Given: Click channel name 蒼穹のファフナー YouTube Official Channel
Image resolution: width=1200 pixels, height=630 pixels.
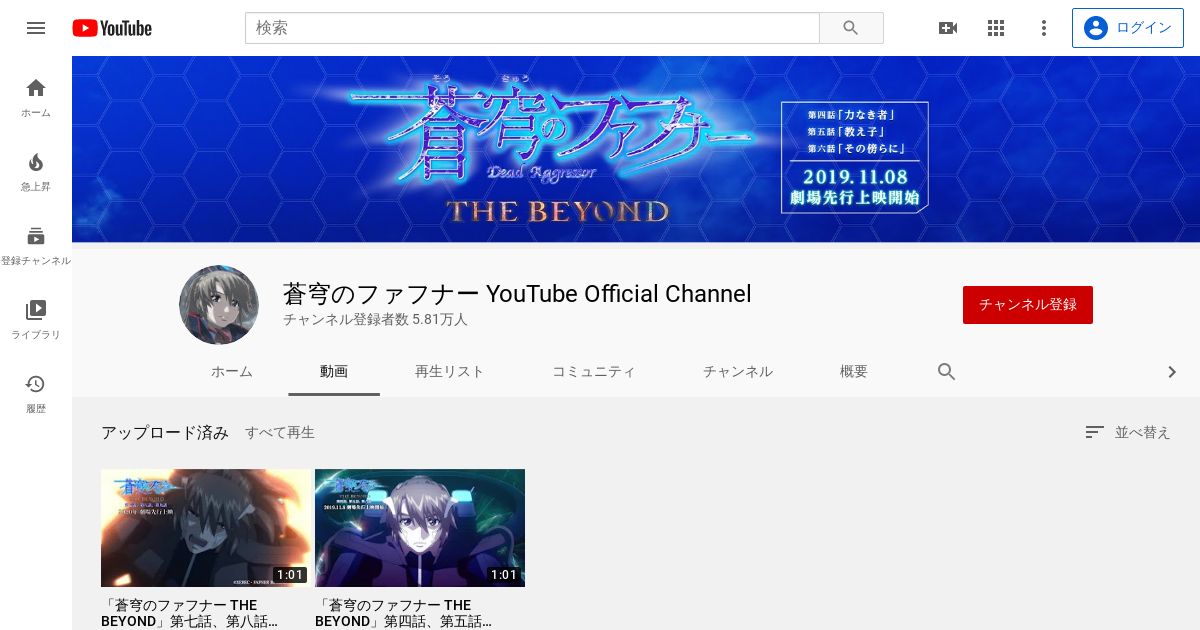Looking at the screenshot, I should (x=517, y=294).
